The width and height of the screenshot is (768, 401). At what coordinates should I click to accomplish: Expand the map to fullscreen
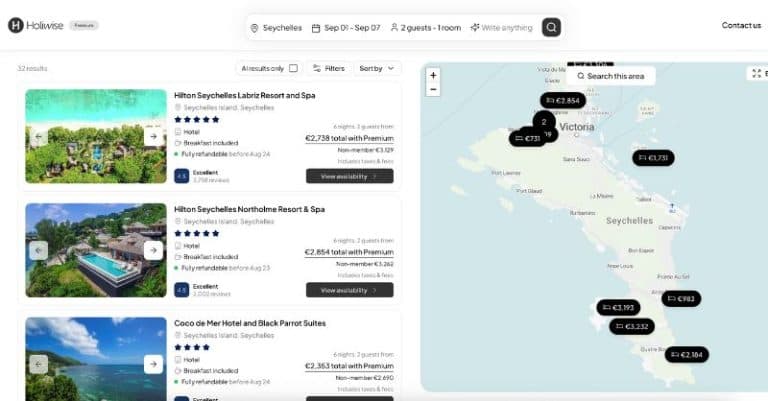pos(757,73)
